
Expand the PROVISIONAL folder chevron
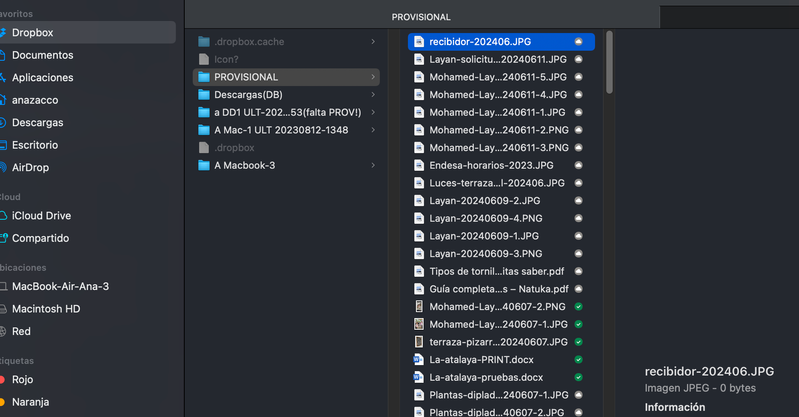coord(373,77)
